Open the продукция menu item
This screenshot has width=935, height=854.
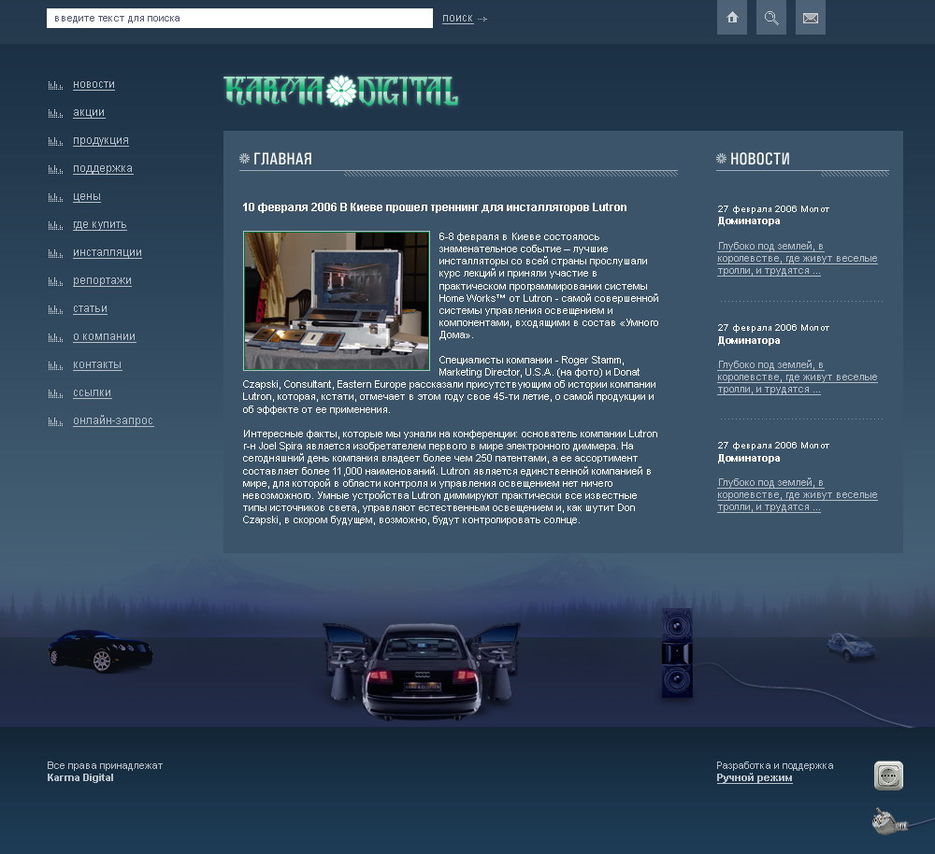101,141
